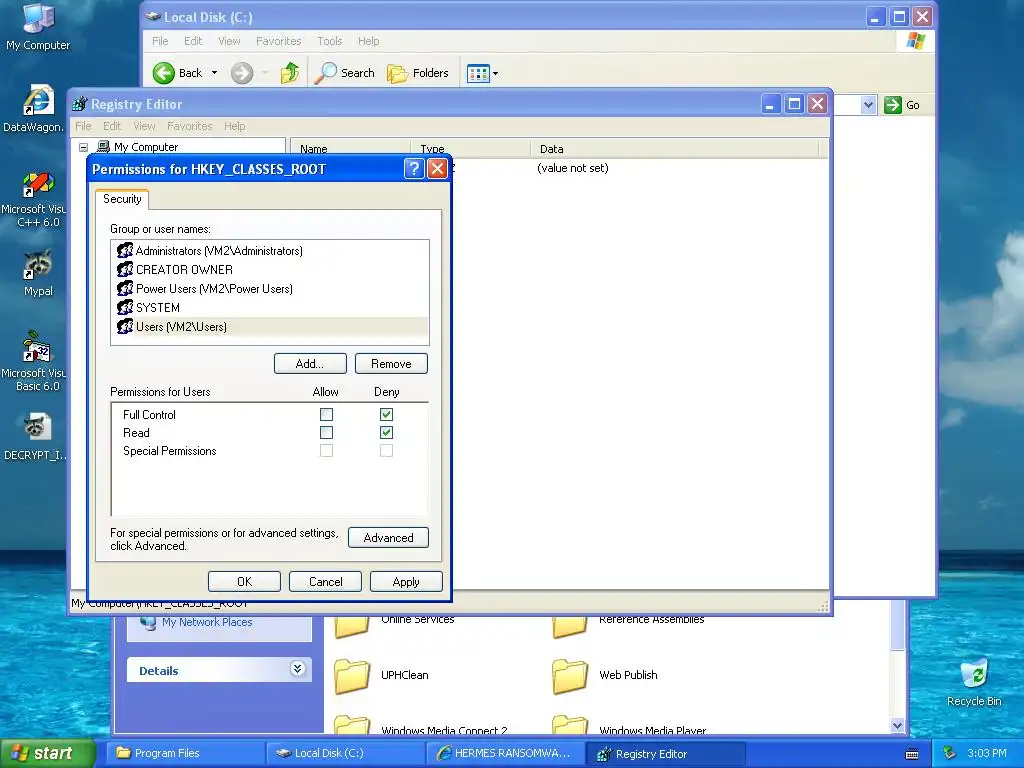This screenshot has height=768, width=1024.
Task: Check Allow Full Control checkbox
Action: [x=327, y=415]
